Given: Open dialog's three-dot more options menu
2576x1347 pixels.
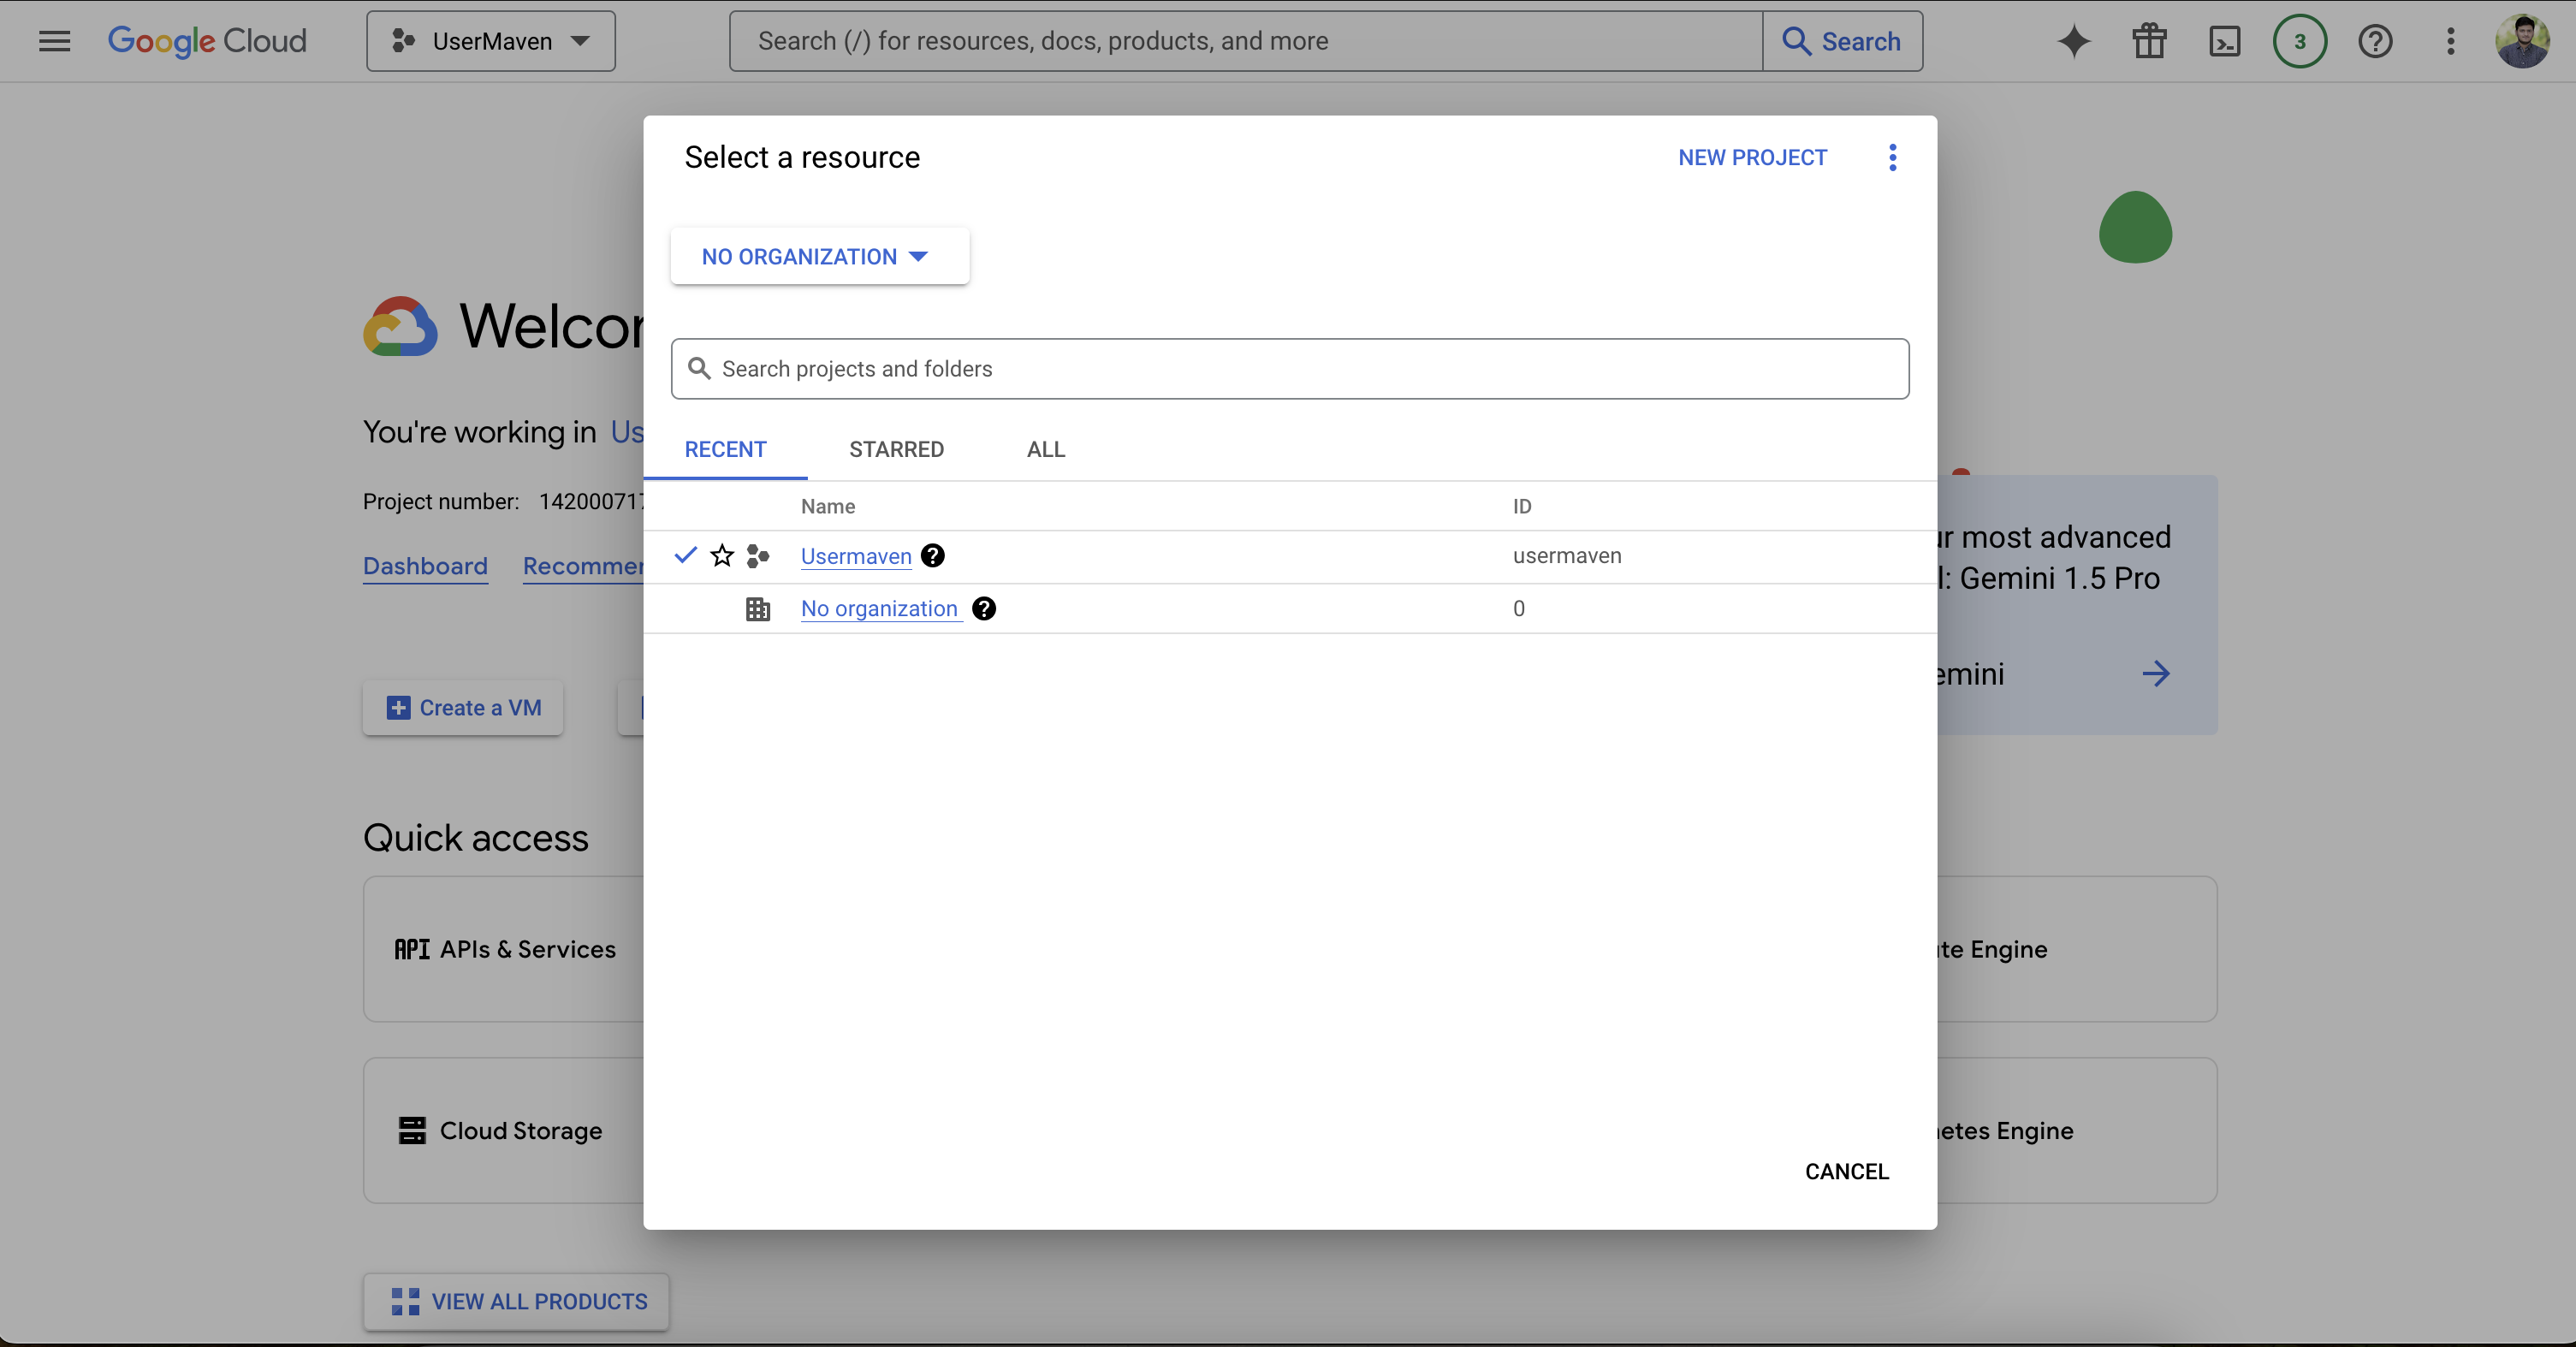Looking at the screenshot, I should [1892, 157].
